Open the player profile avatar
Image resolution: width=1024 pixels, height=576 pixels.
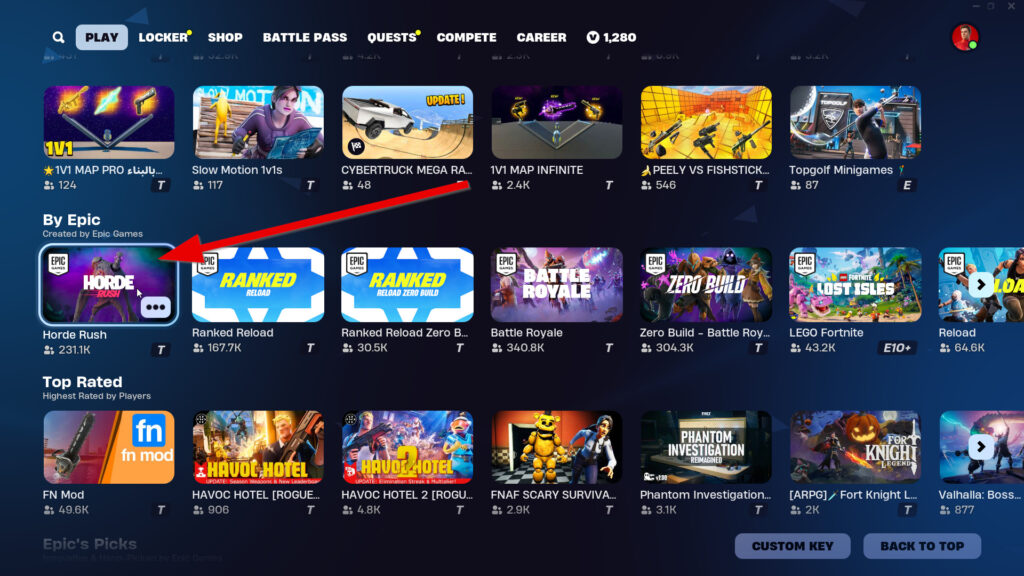pyautogui.click(x=965, y=37)
